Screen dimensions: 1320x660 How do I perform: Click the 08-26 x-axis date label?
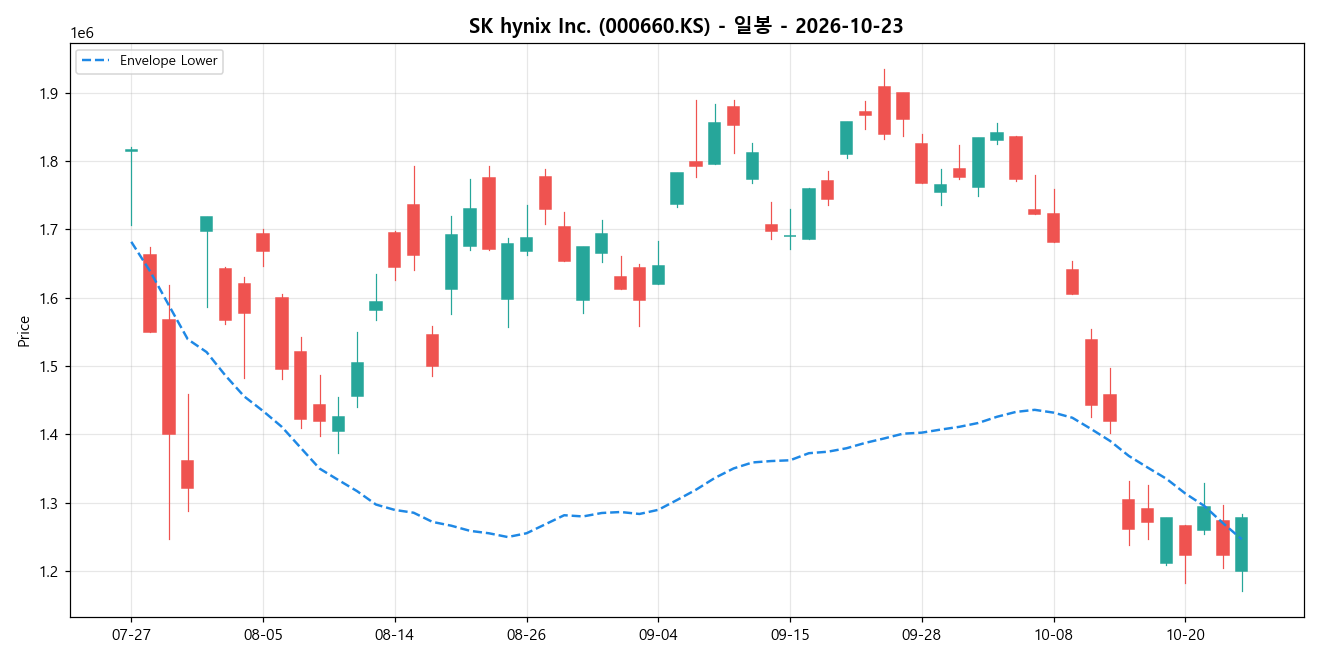coord(527,634)
